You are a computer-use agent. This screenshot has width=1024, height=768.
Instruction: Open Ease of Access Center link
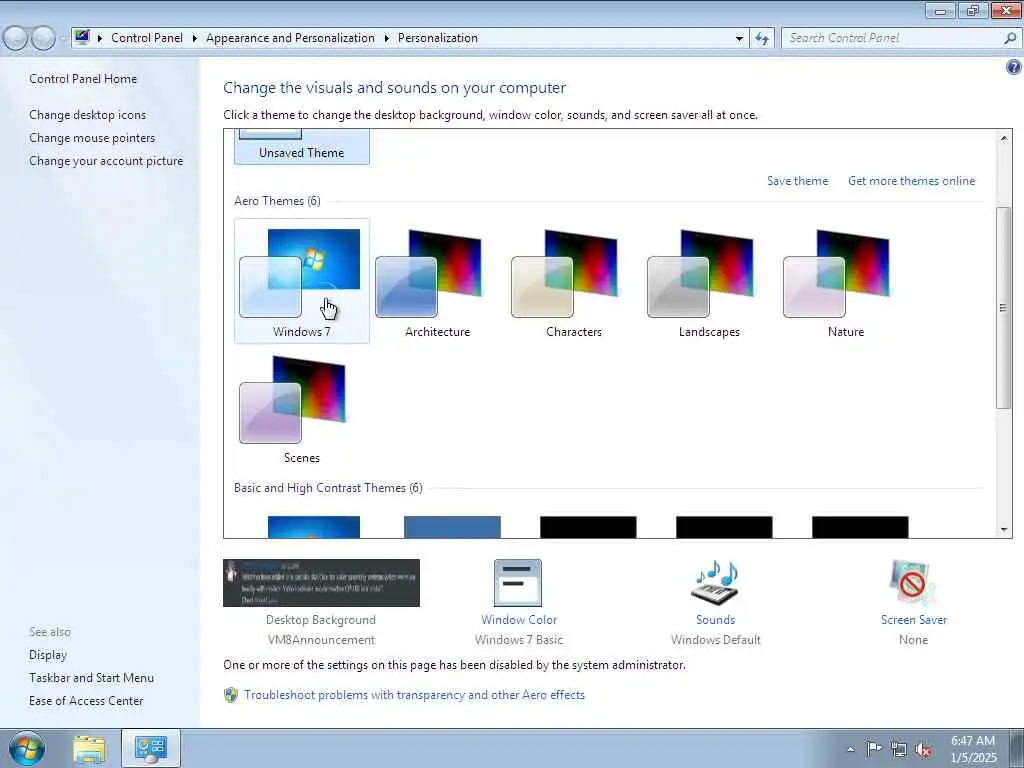[x=86, y=701]
